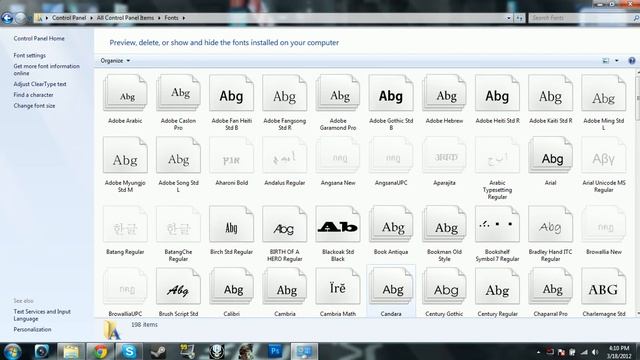Select the Century Regular font icon
The image size is (640, 360).
[x=497, y=287]
